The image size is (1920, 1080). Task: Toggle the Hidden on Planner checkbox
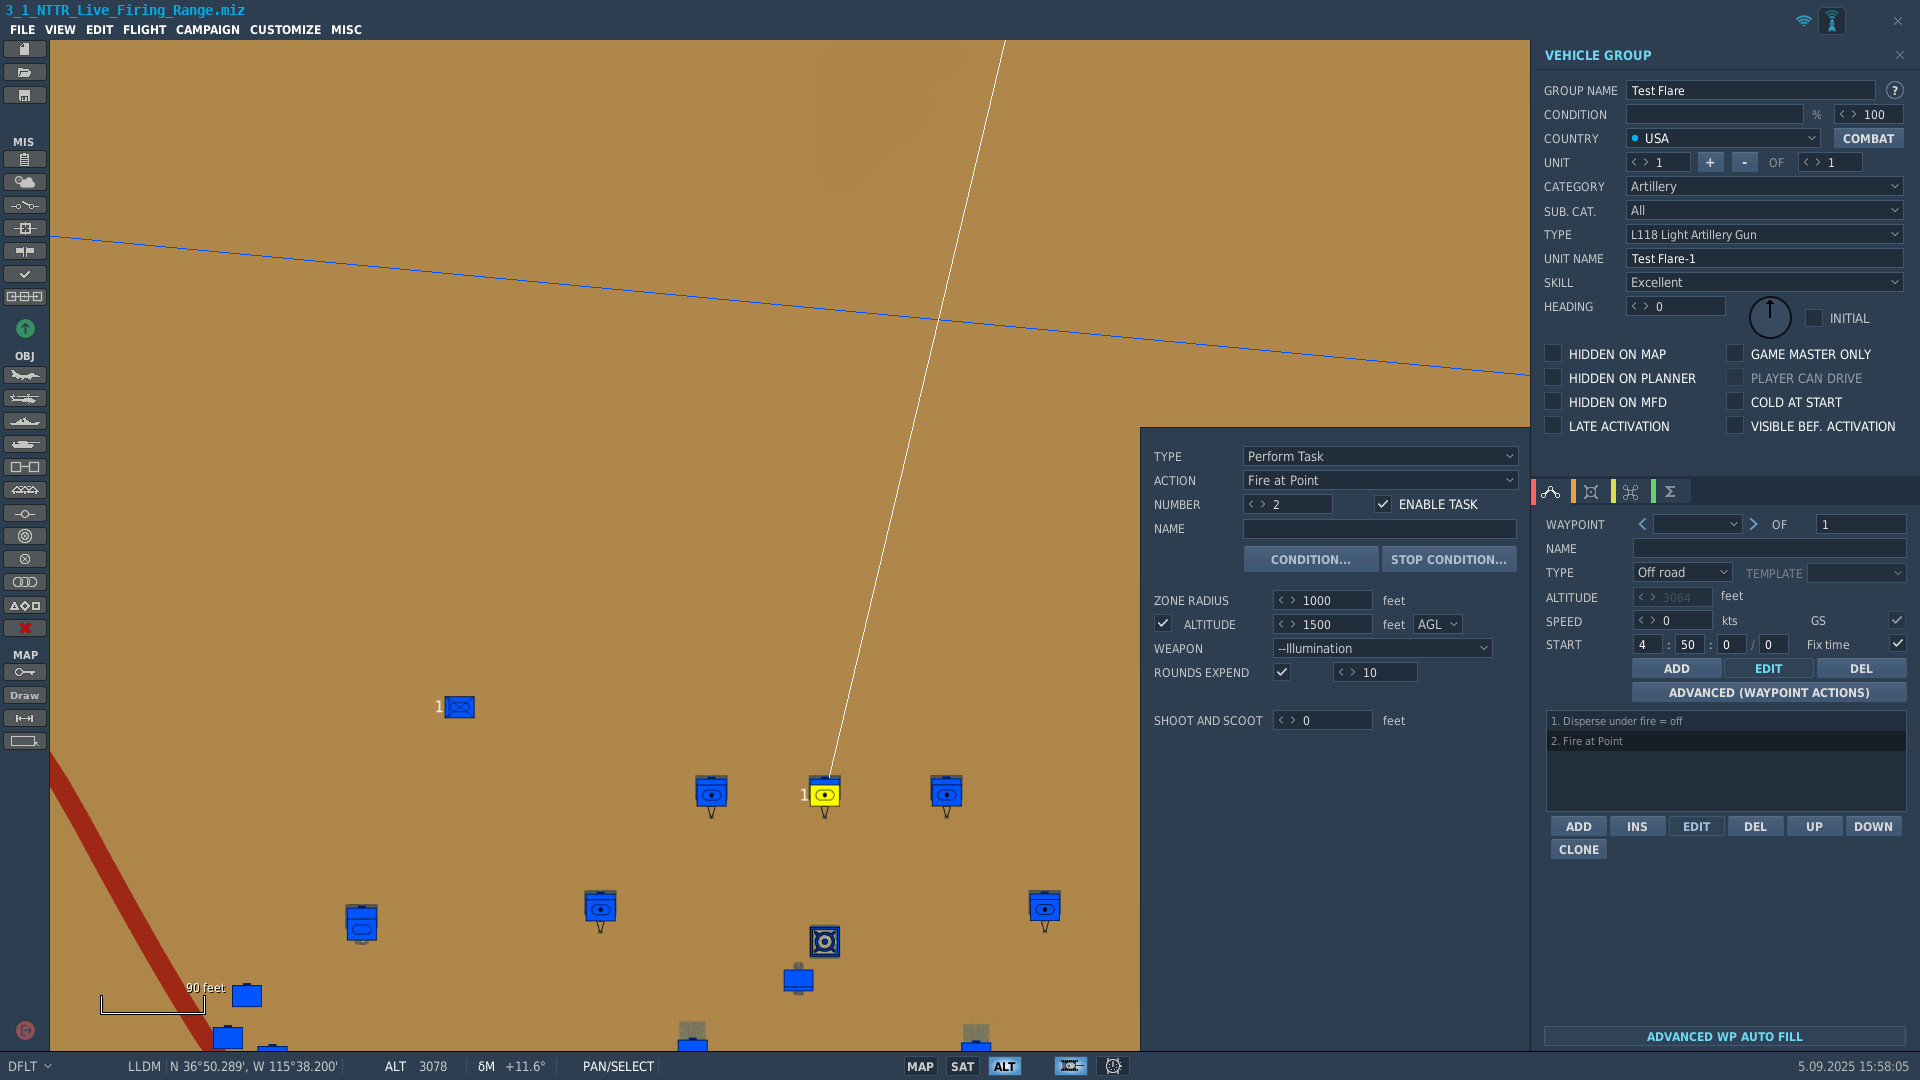pos(1553,377)
